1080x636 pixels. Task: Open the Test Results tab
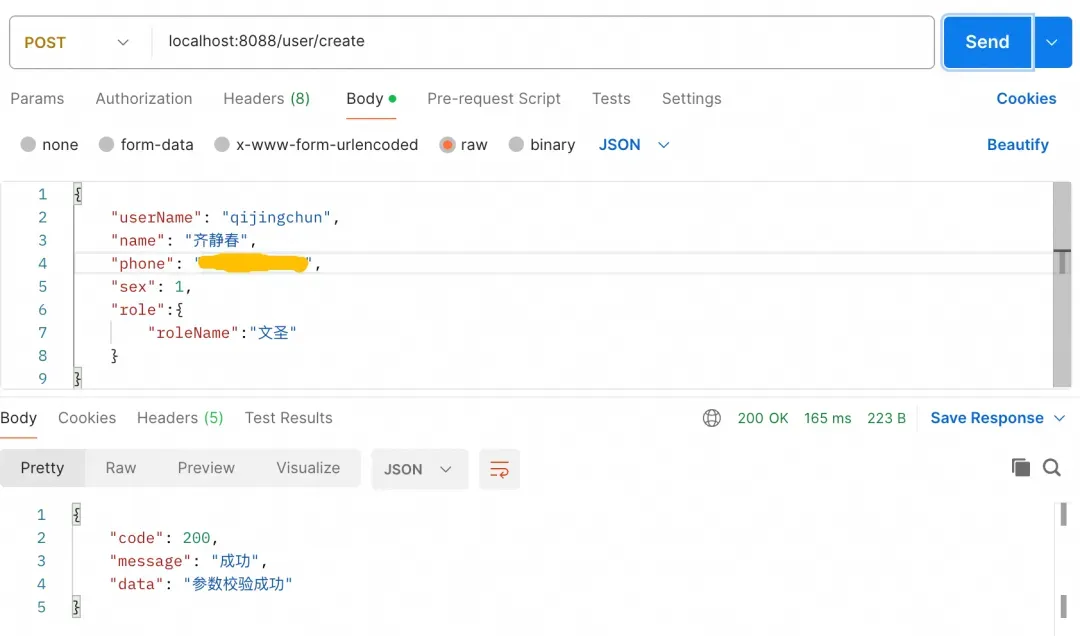point(289,418)
